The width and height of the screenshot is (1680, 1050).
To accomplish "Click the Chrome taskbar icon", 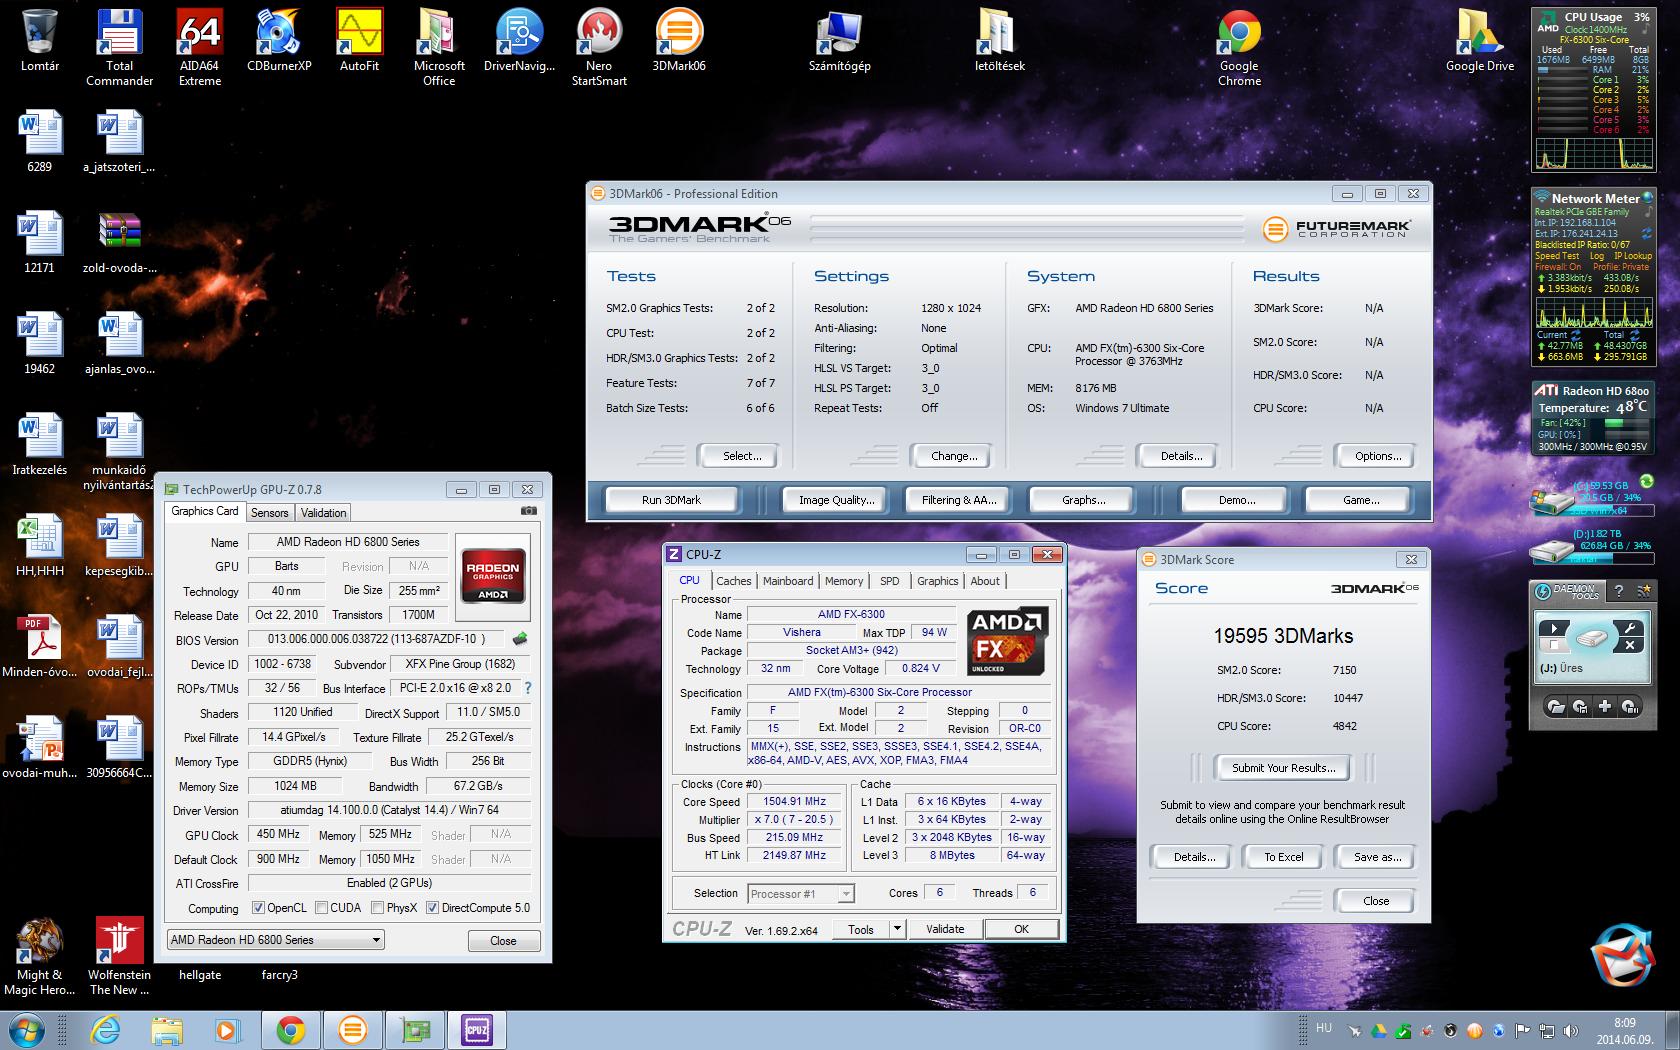I will coord(291,1030).
